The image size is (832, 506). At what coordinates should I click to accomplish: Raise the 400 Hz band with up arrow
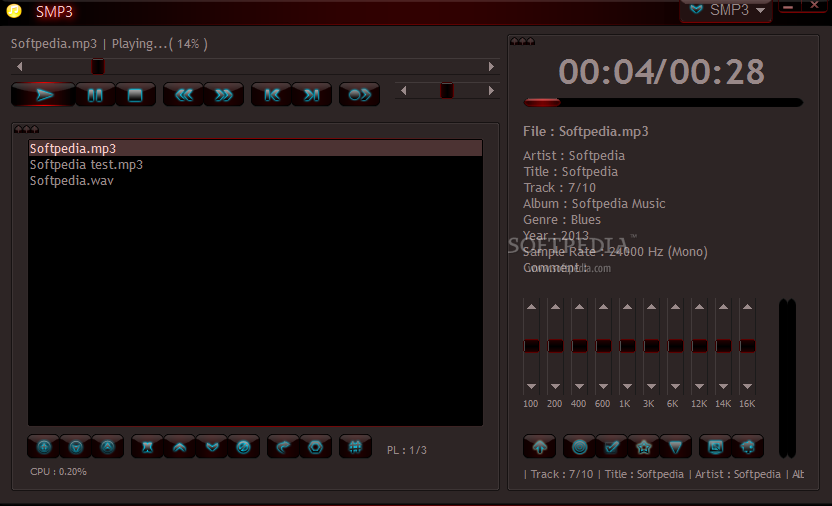[579, 307]
